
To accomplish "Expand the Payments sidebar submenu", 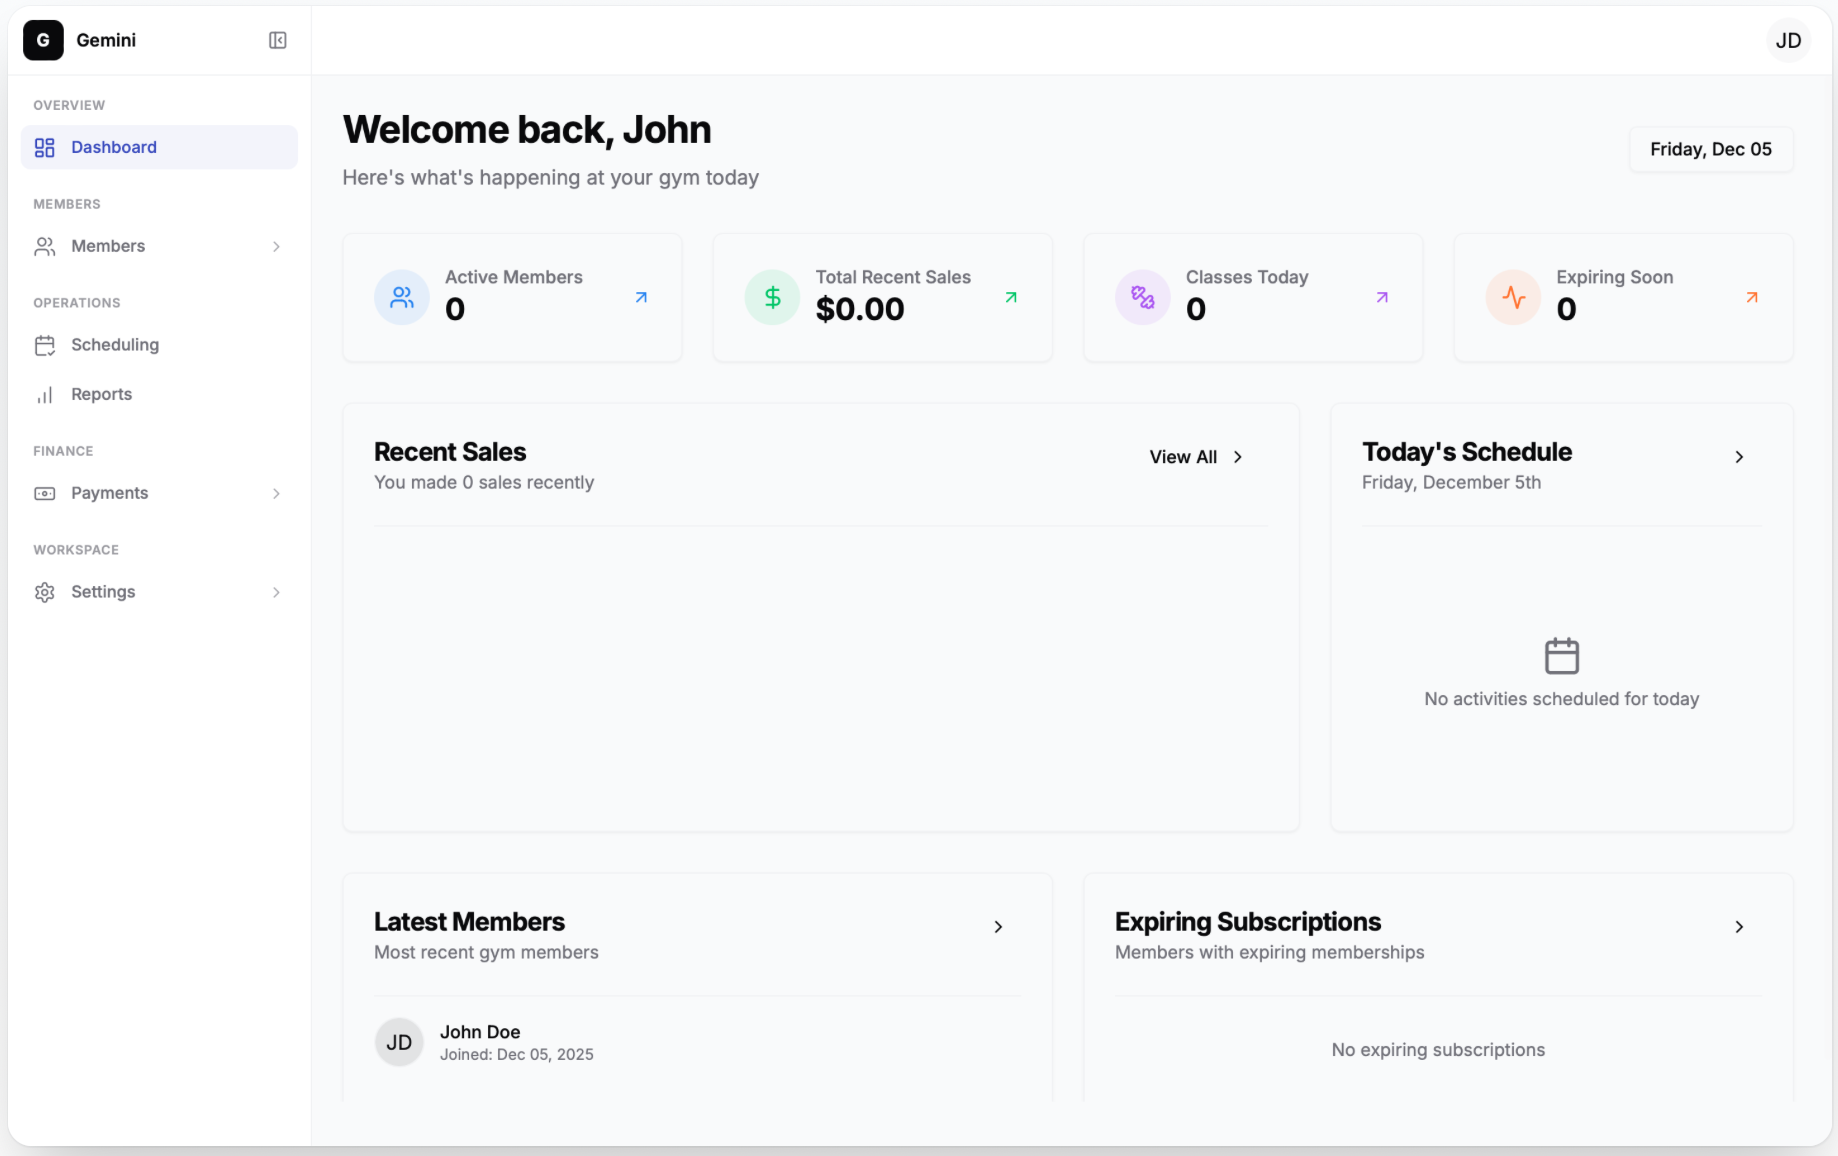I will point(276,493).
